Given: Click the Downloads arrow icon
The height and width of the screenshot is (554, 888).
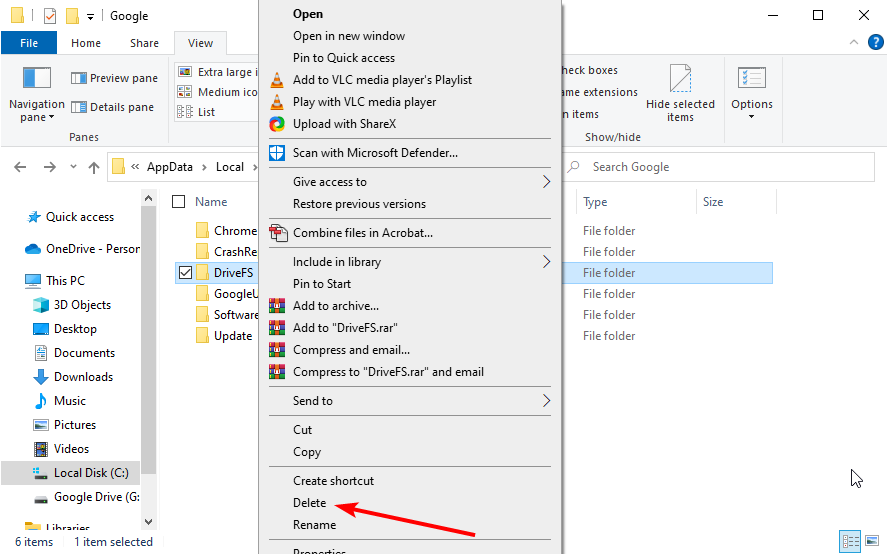Looking at the screenshot, I should [x=41, y=377].
